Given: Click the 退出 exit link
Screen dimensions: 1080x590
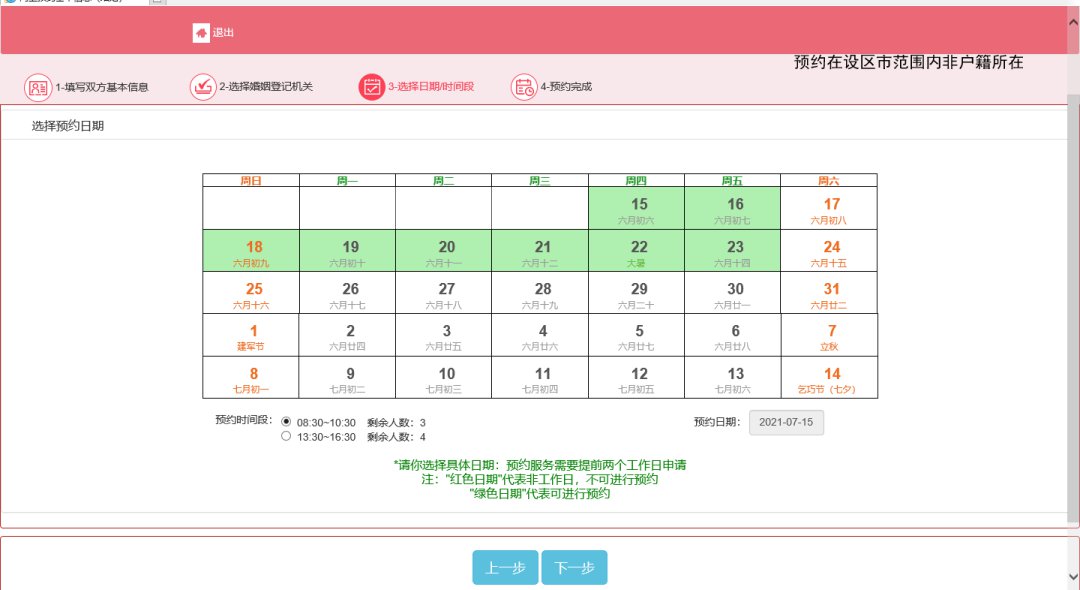Looking at the screenshot, I should [x=223, y=33].
